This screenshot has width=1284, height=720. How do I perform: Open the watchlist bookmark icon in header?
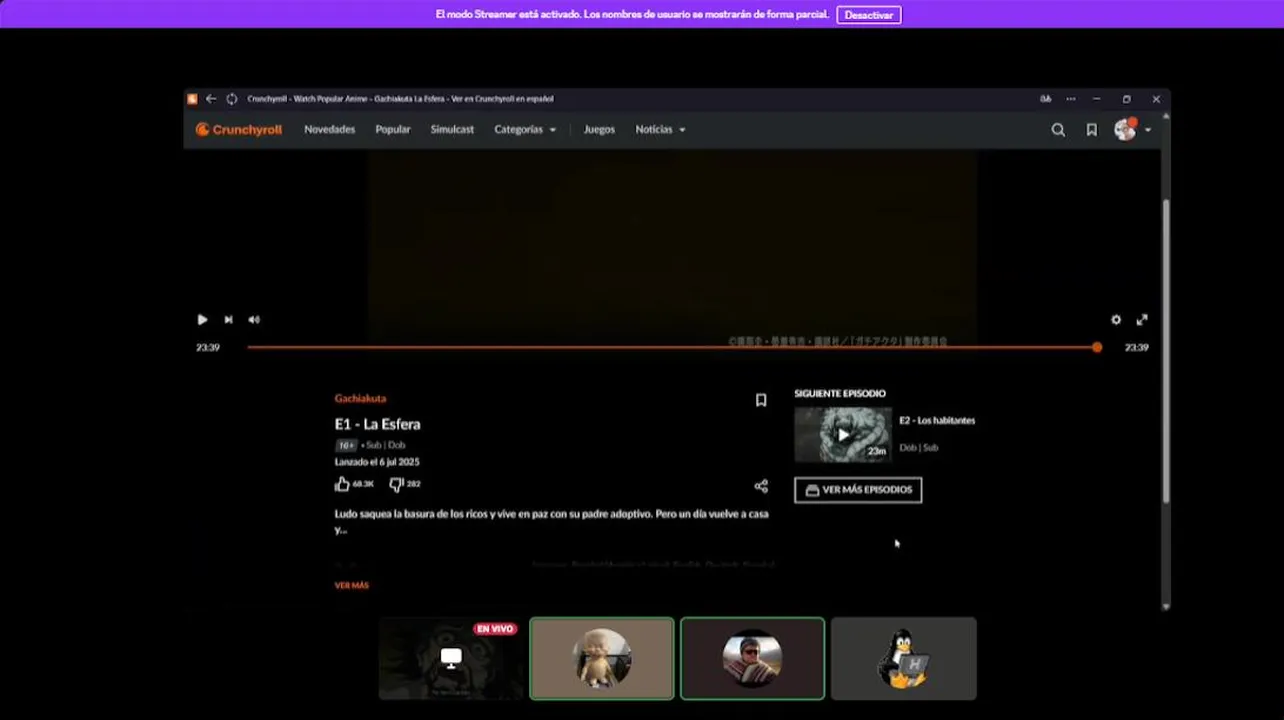pyautogui.click(x=1091, y=130)
